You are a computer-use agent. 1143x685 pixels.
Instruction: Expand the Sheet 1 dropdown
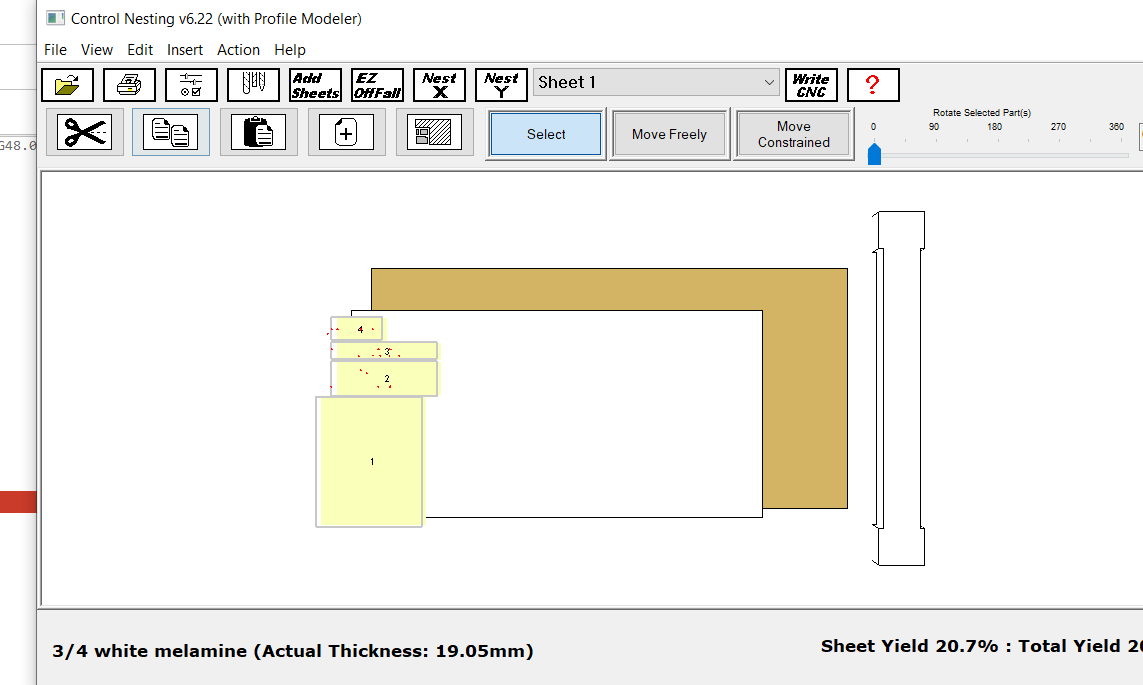(768, 83)
